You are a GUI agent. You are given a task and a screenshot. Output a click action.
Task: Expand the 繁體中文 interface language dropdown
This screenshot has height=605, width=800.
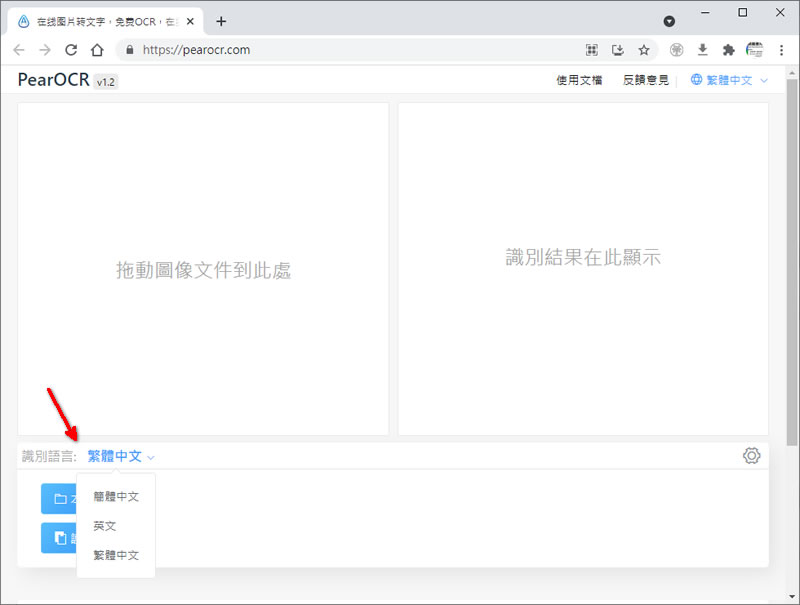pos(729,80)
